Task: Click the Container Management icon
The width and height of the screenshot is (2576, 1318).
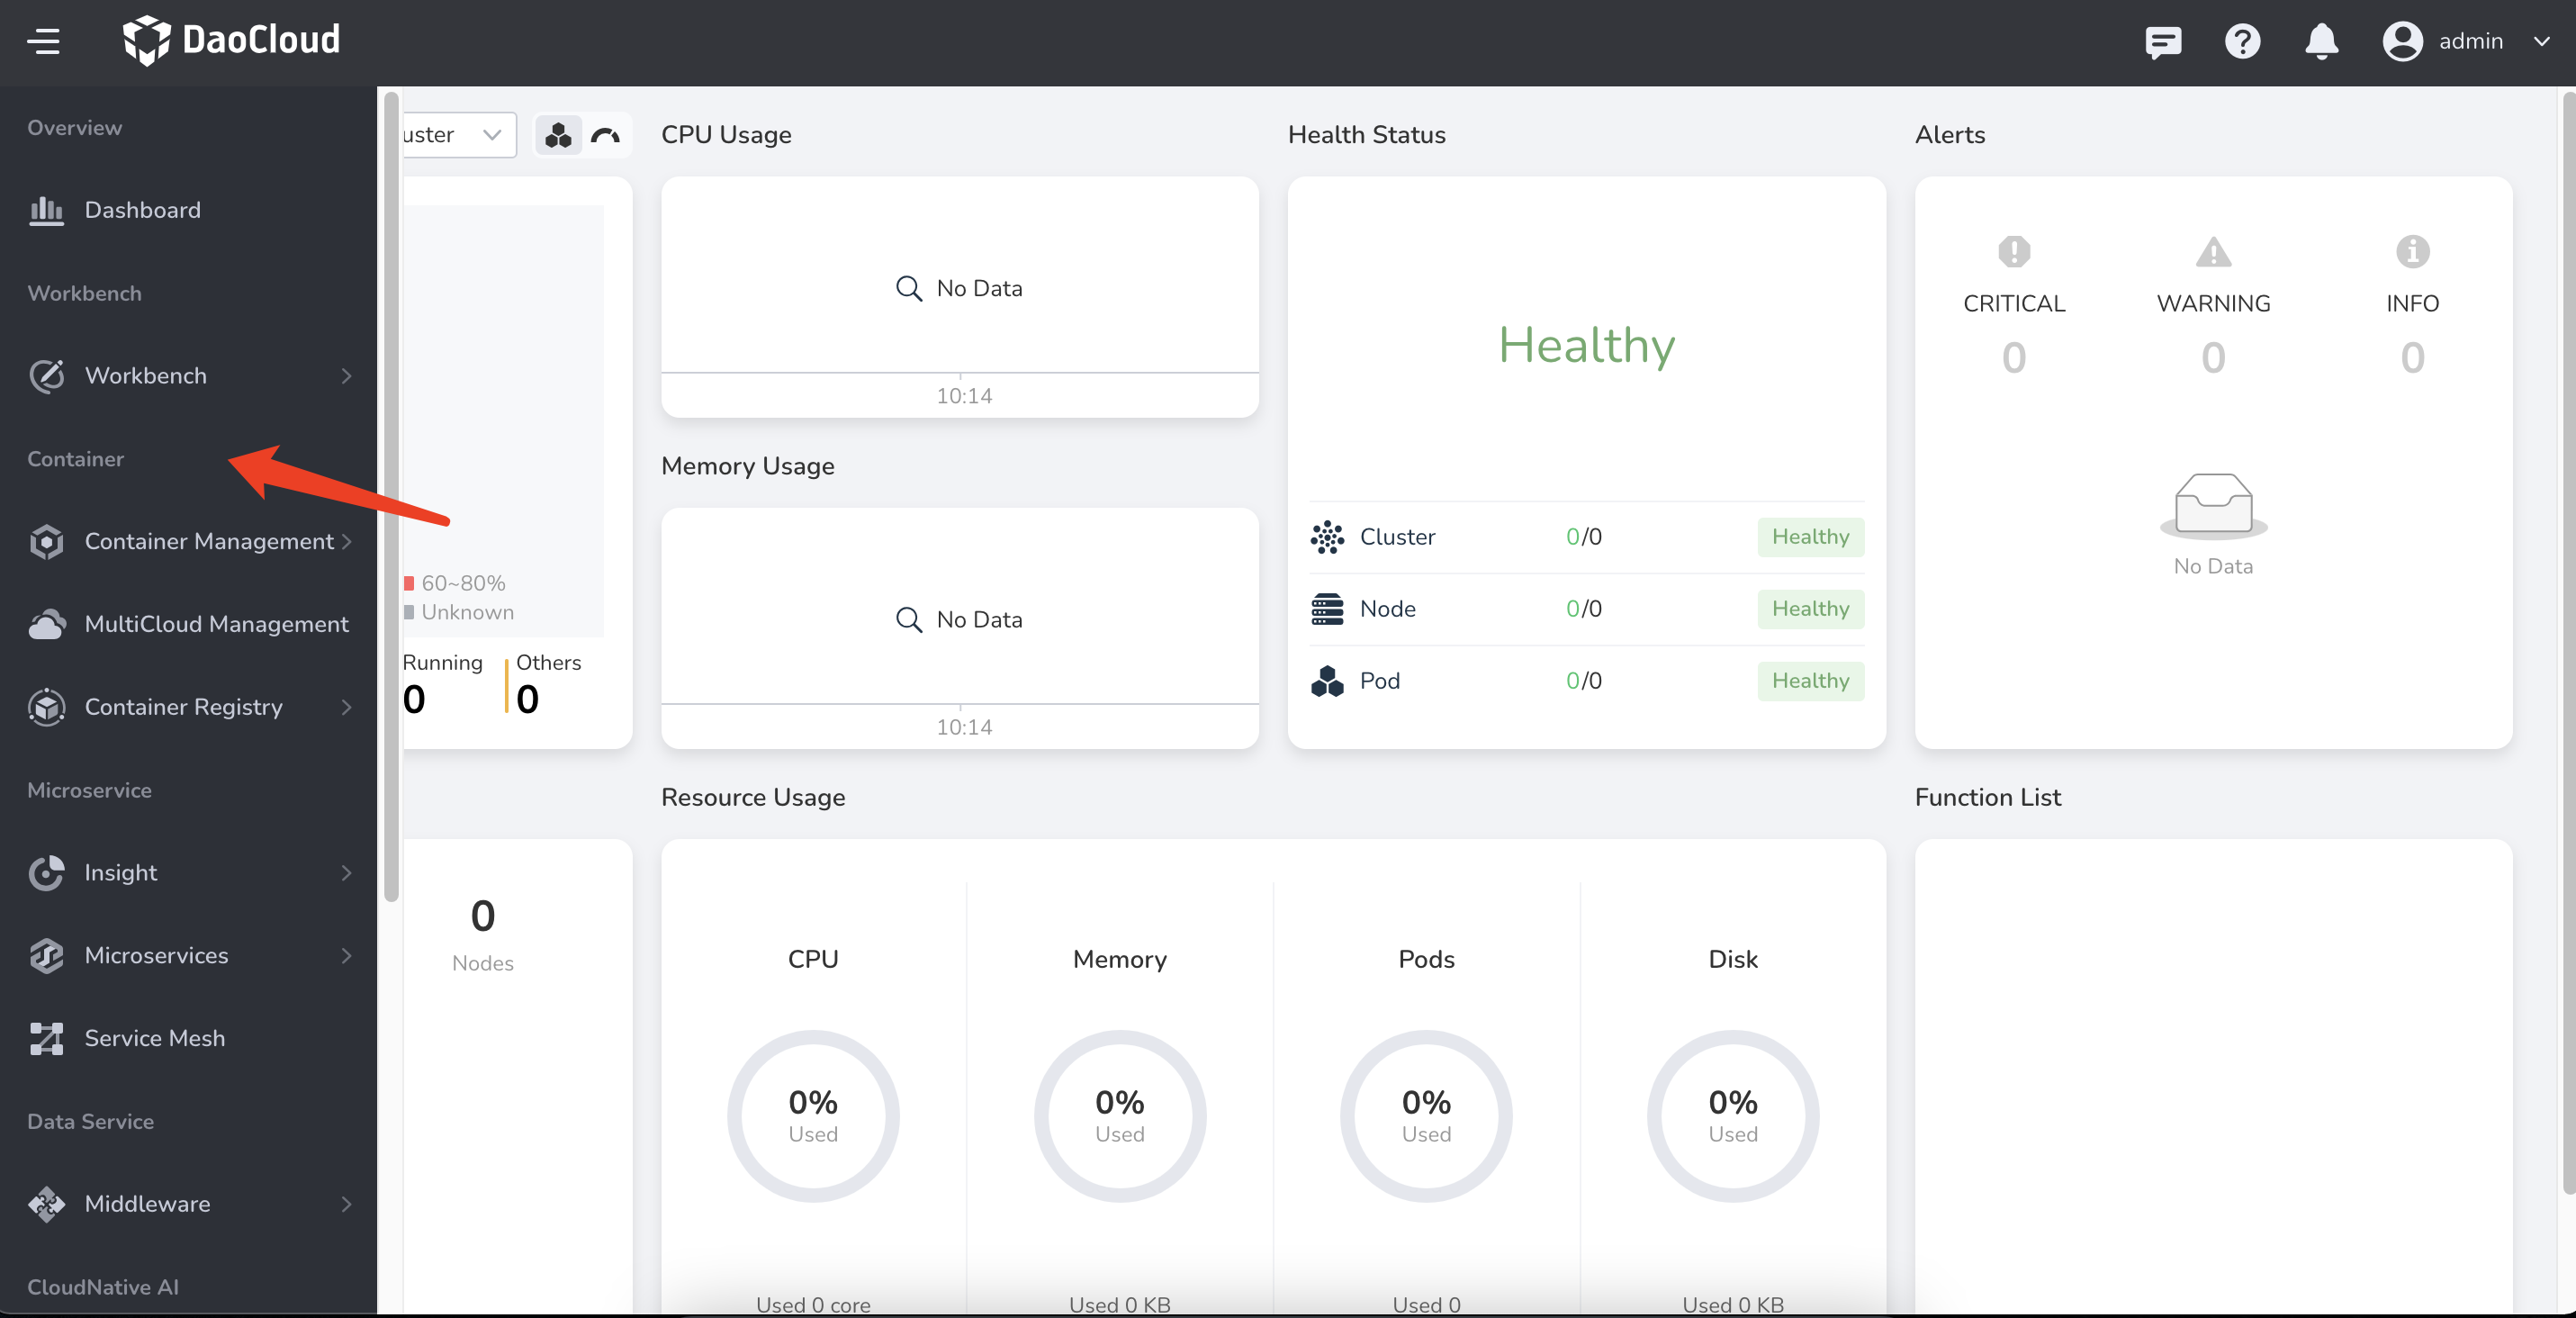Action: click(x=45, y=539)
